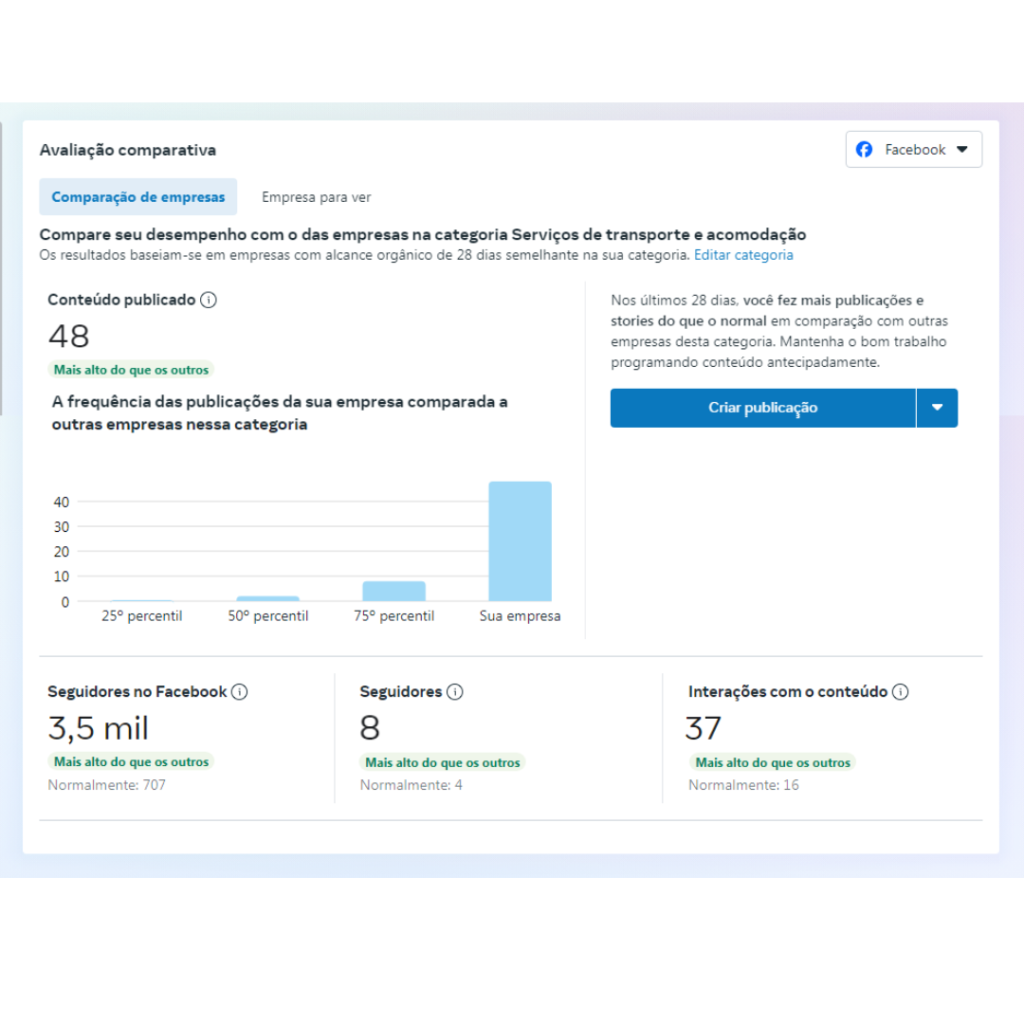Open the arrow menu beside Criar publicação
The width and height of the screenshot is (1024, 1024).
(x=937, y=408)
